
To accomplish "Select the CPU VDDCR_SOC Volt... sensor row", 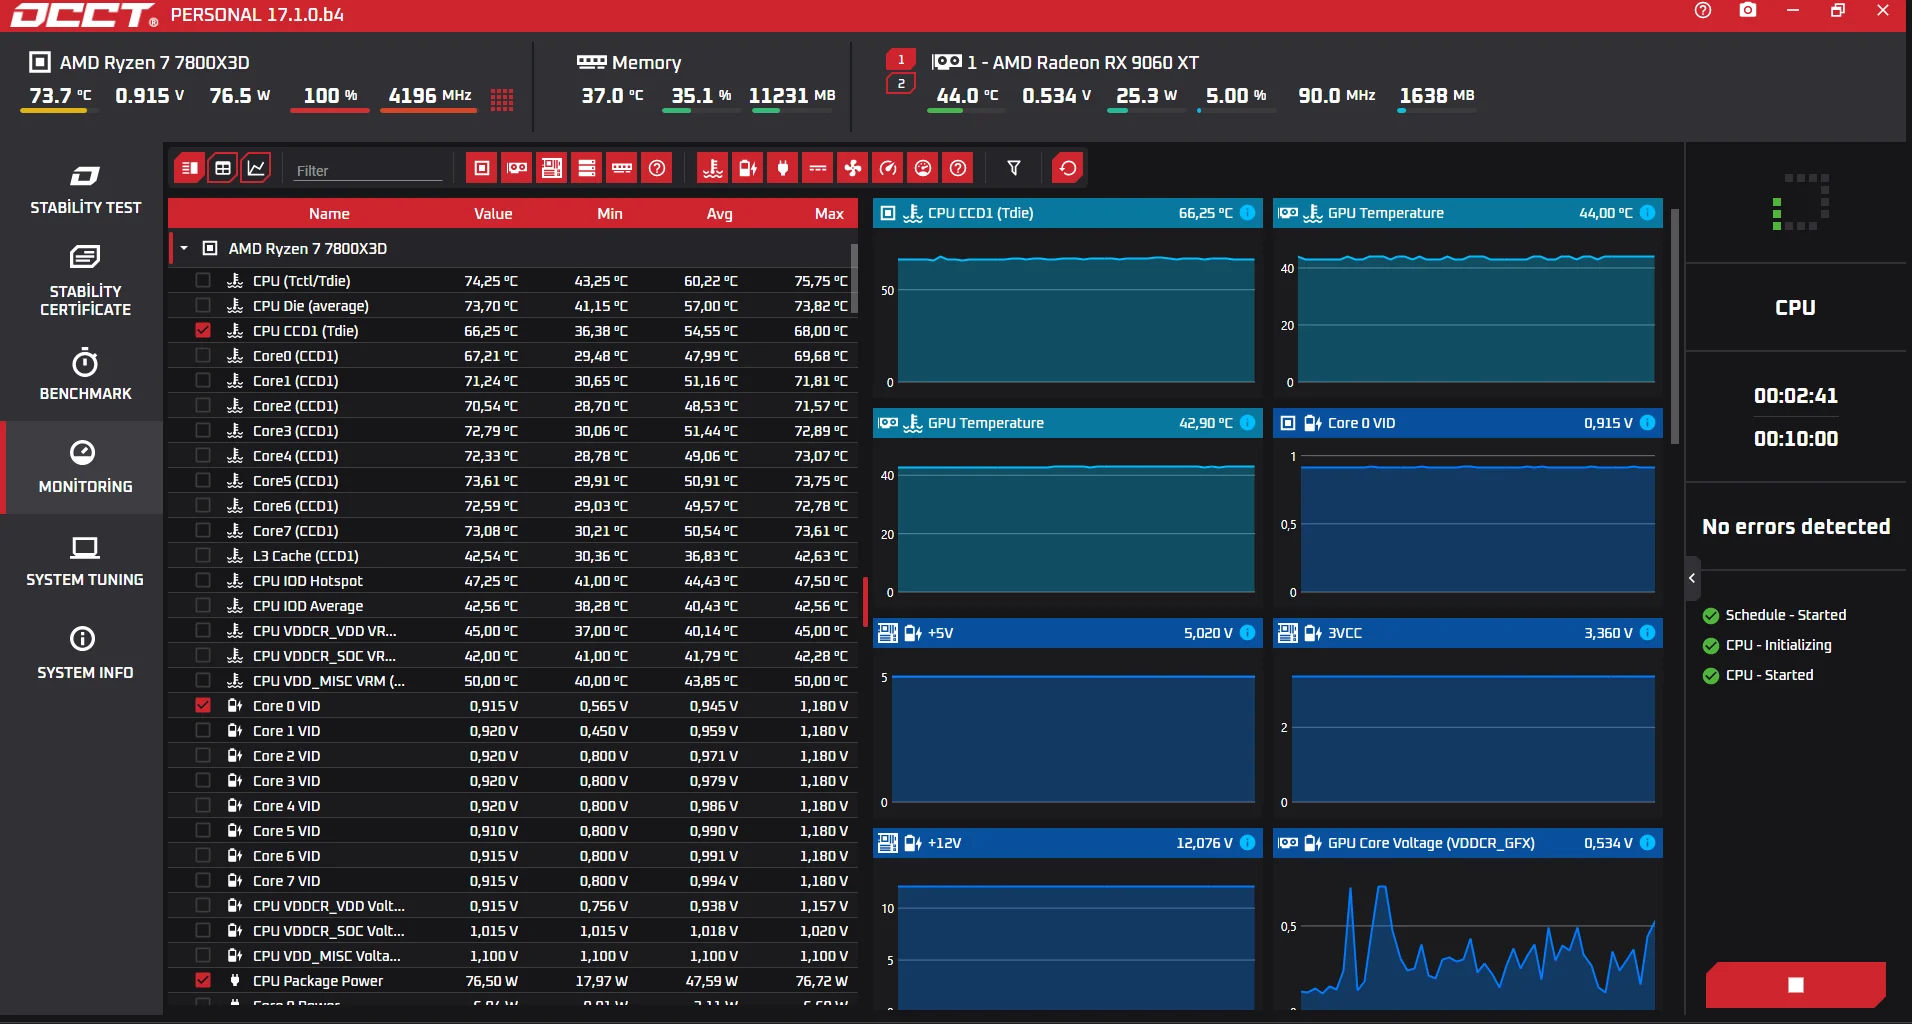I will [512, 931].
